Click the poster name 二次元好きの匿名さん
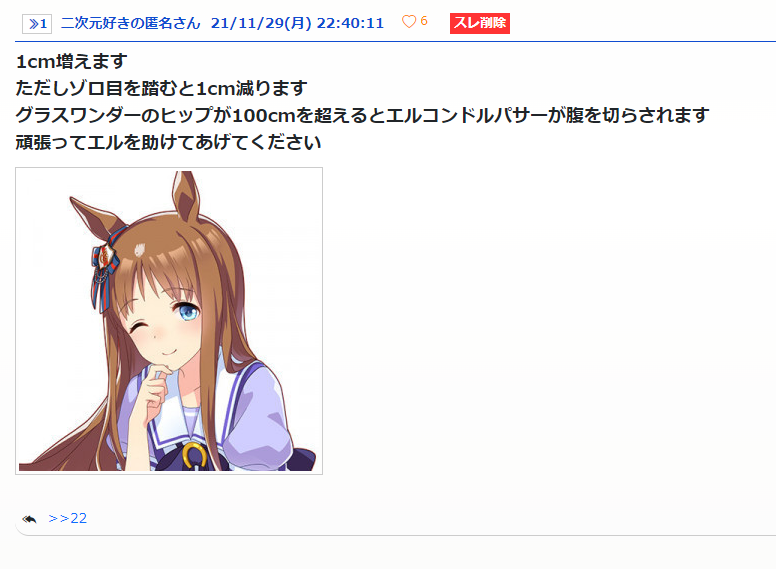Screen dimensions: 776x569 pyautogui.click(x=131, y=23)
